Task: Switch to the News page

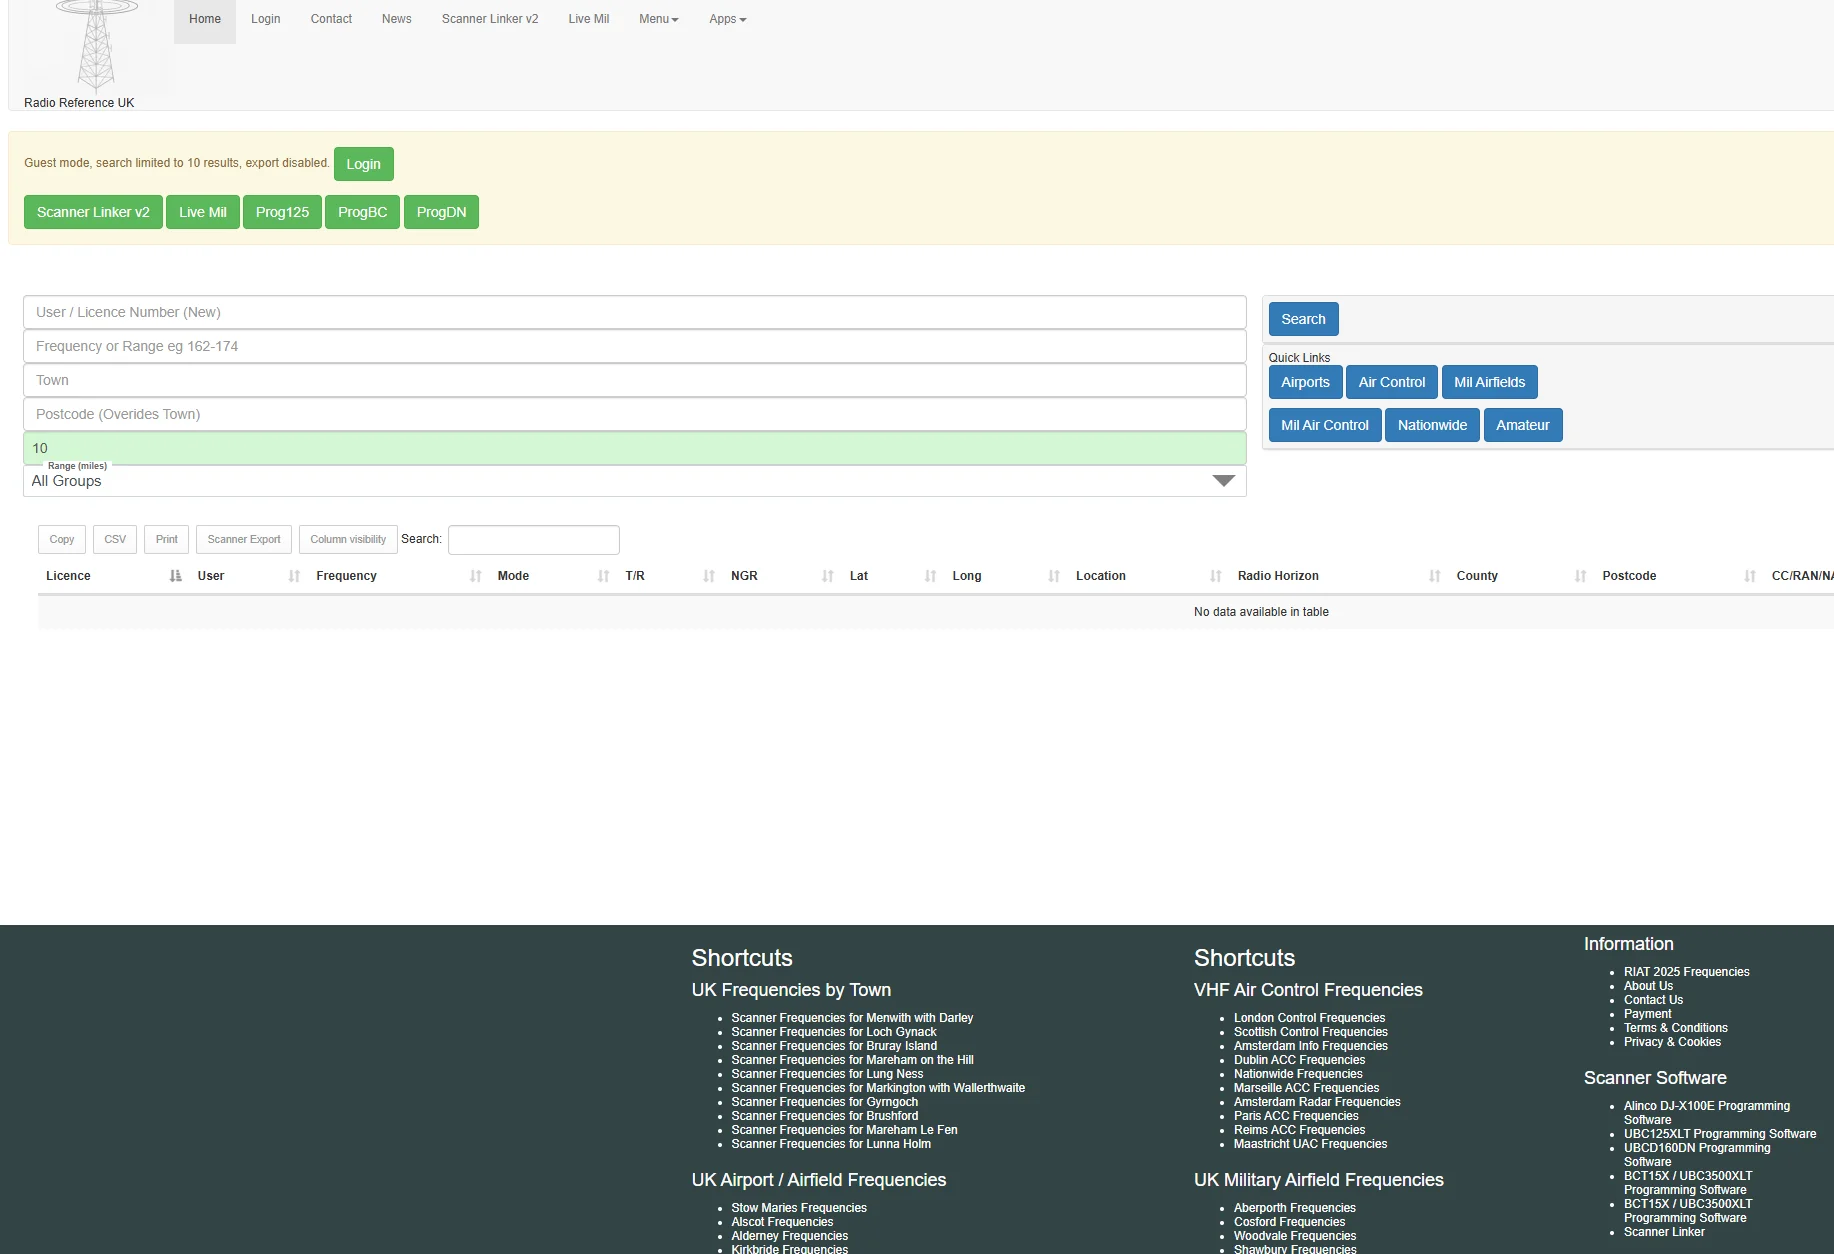Action: [396, 19]
